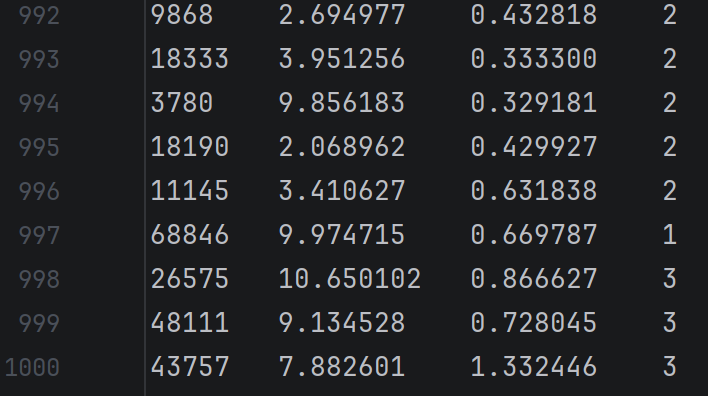Click value 7.882601
708x396 pixels.
tap(342, 366)
